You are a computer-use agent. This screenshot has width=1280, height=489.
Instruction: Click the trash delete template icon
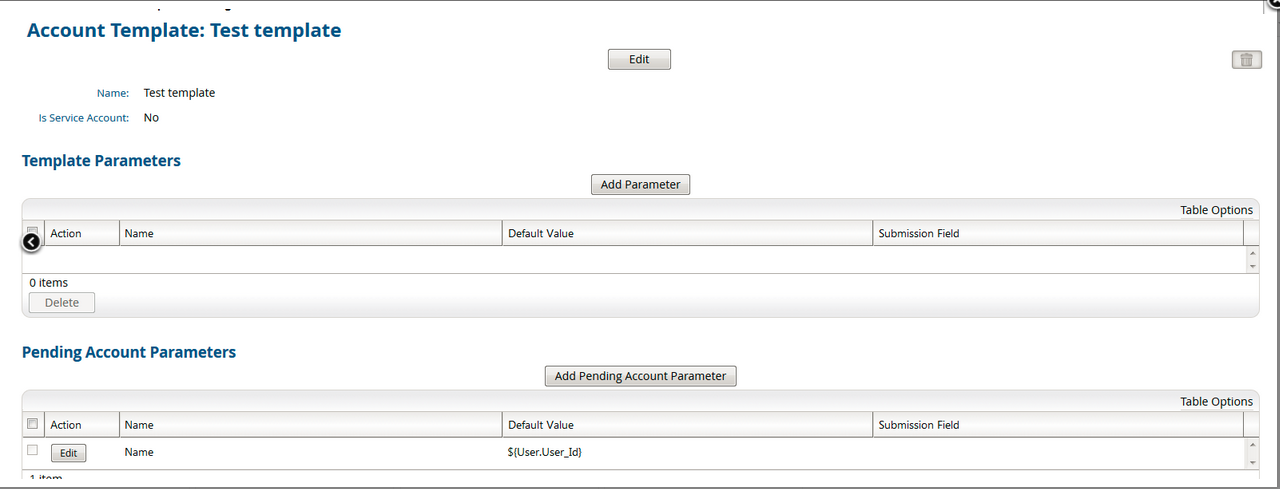pyautogui.click(x=1246, y=60)
